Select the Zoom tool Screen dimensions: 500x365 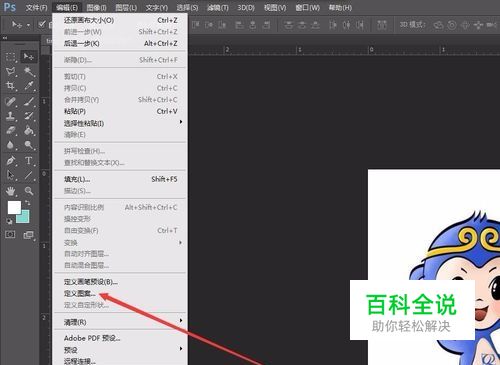click(x=29, y=191)
